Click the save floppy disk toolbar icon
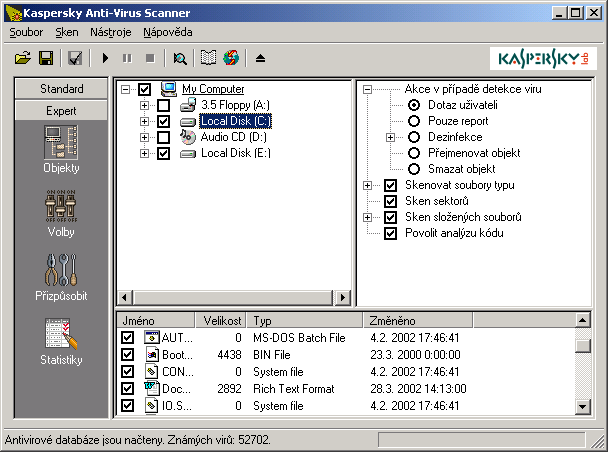The height and width of the screenshot is (452, 608). (46, 59)
